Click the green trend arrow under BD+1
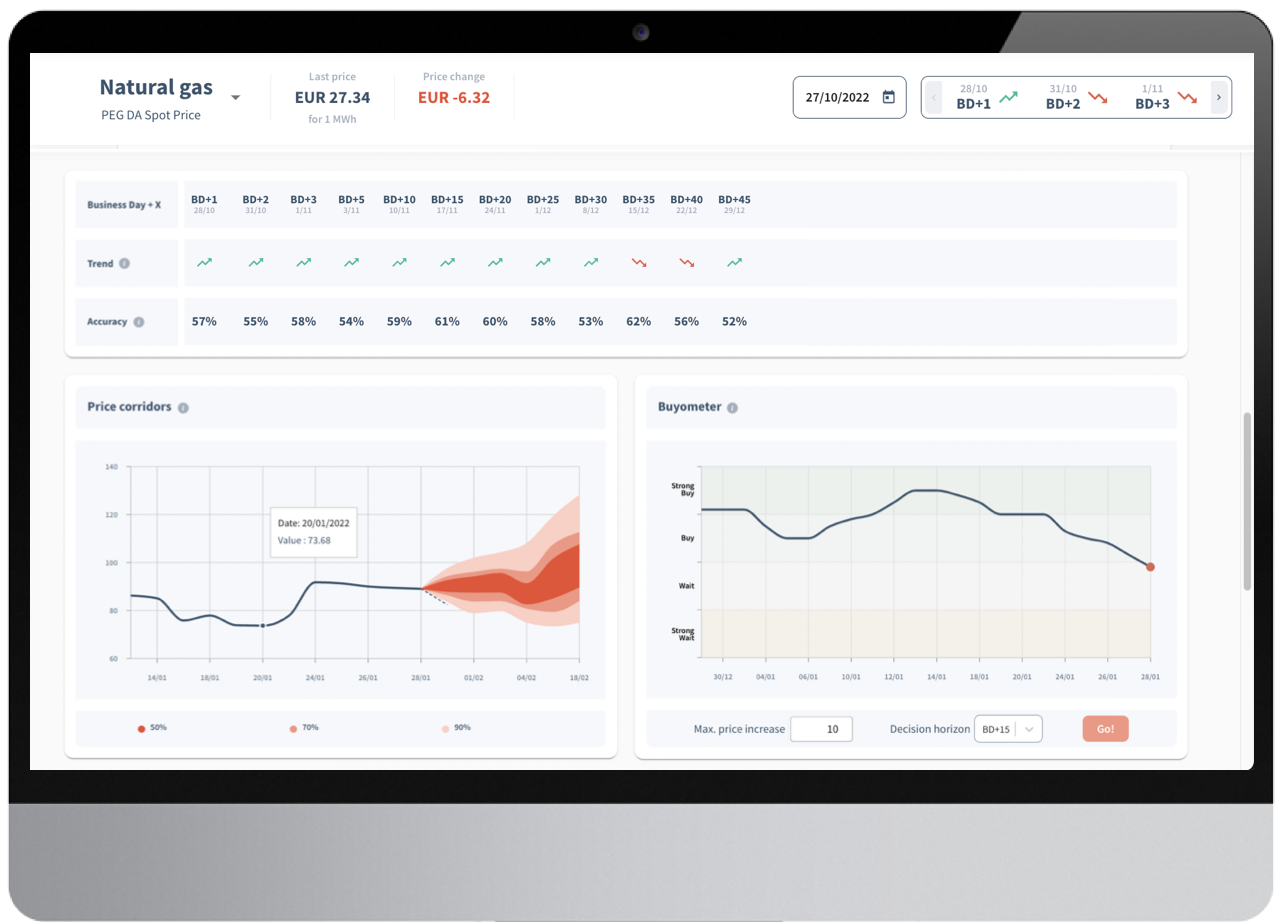 [x=205, y=262]
